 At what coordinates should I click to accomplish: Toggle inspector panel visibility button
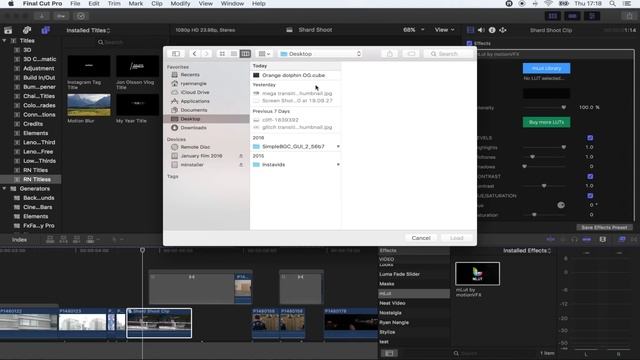[592, 16]
